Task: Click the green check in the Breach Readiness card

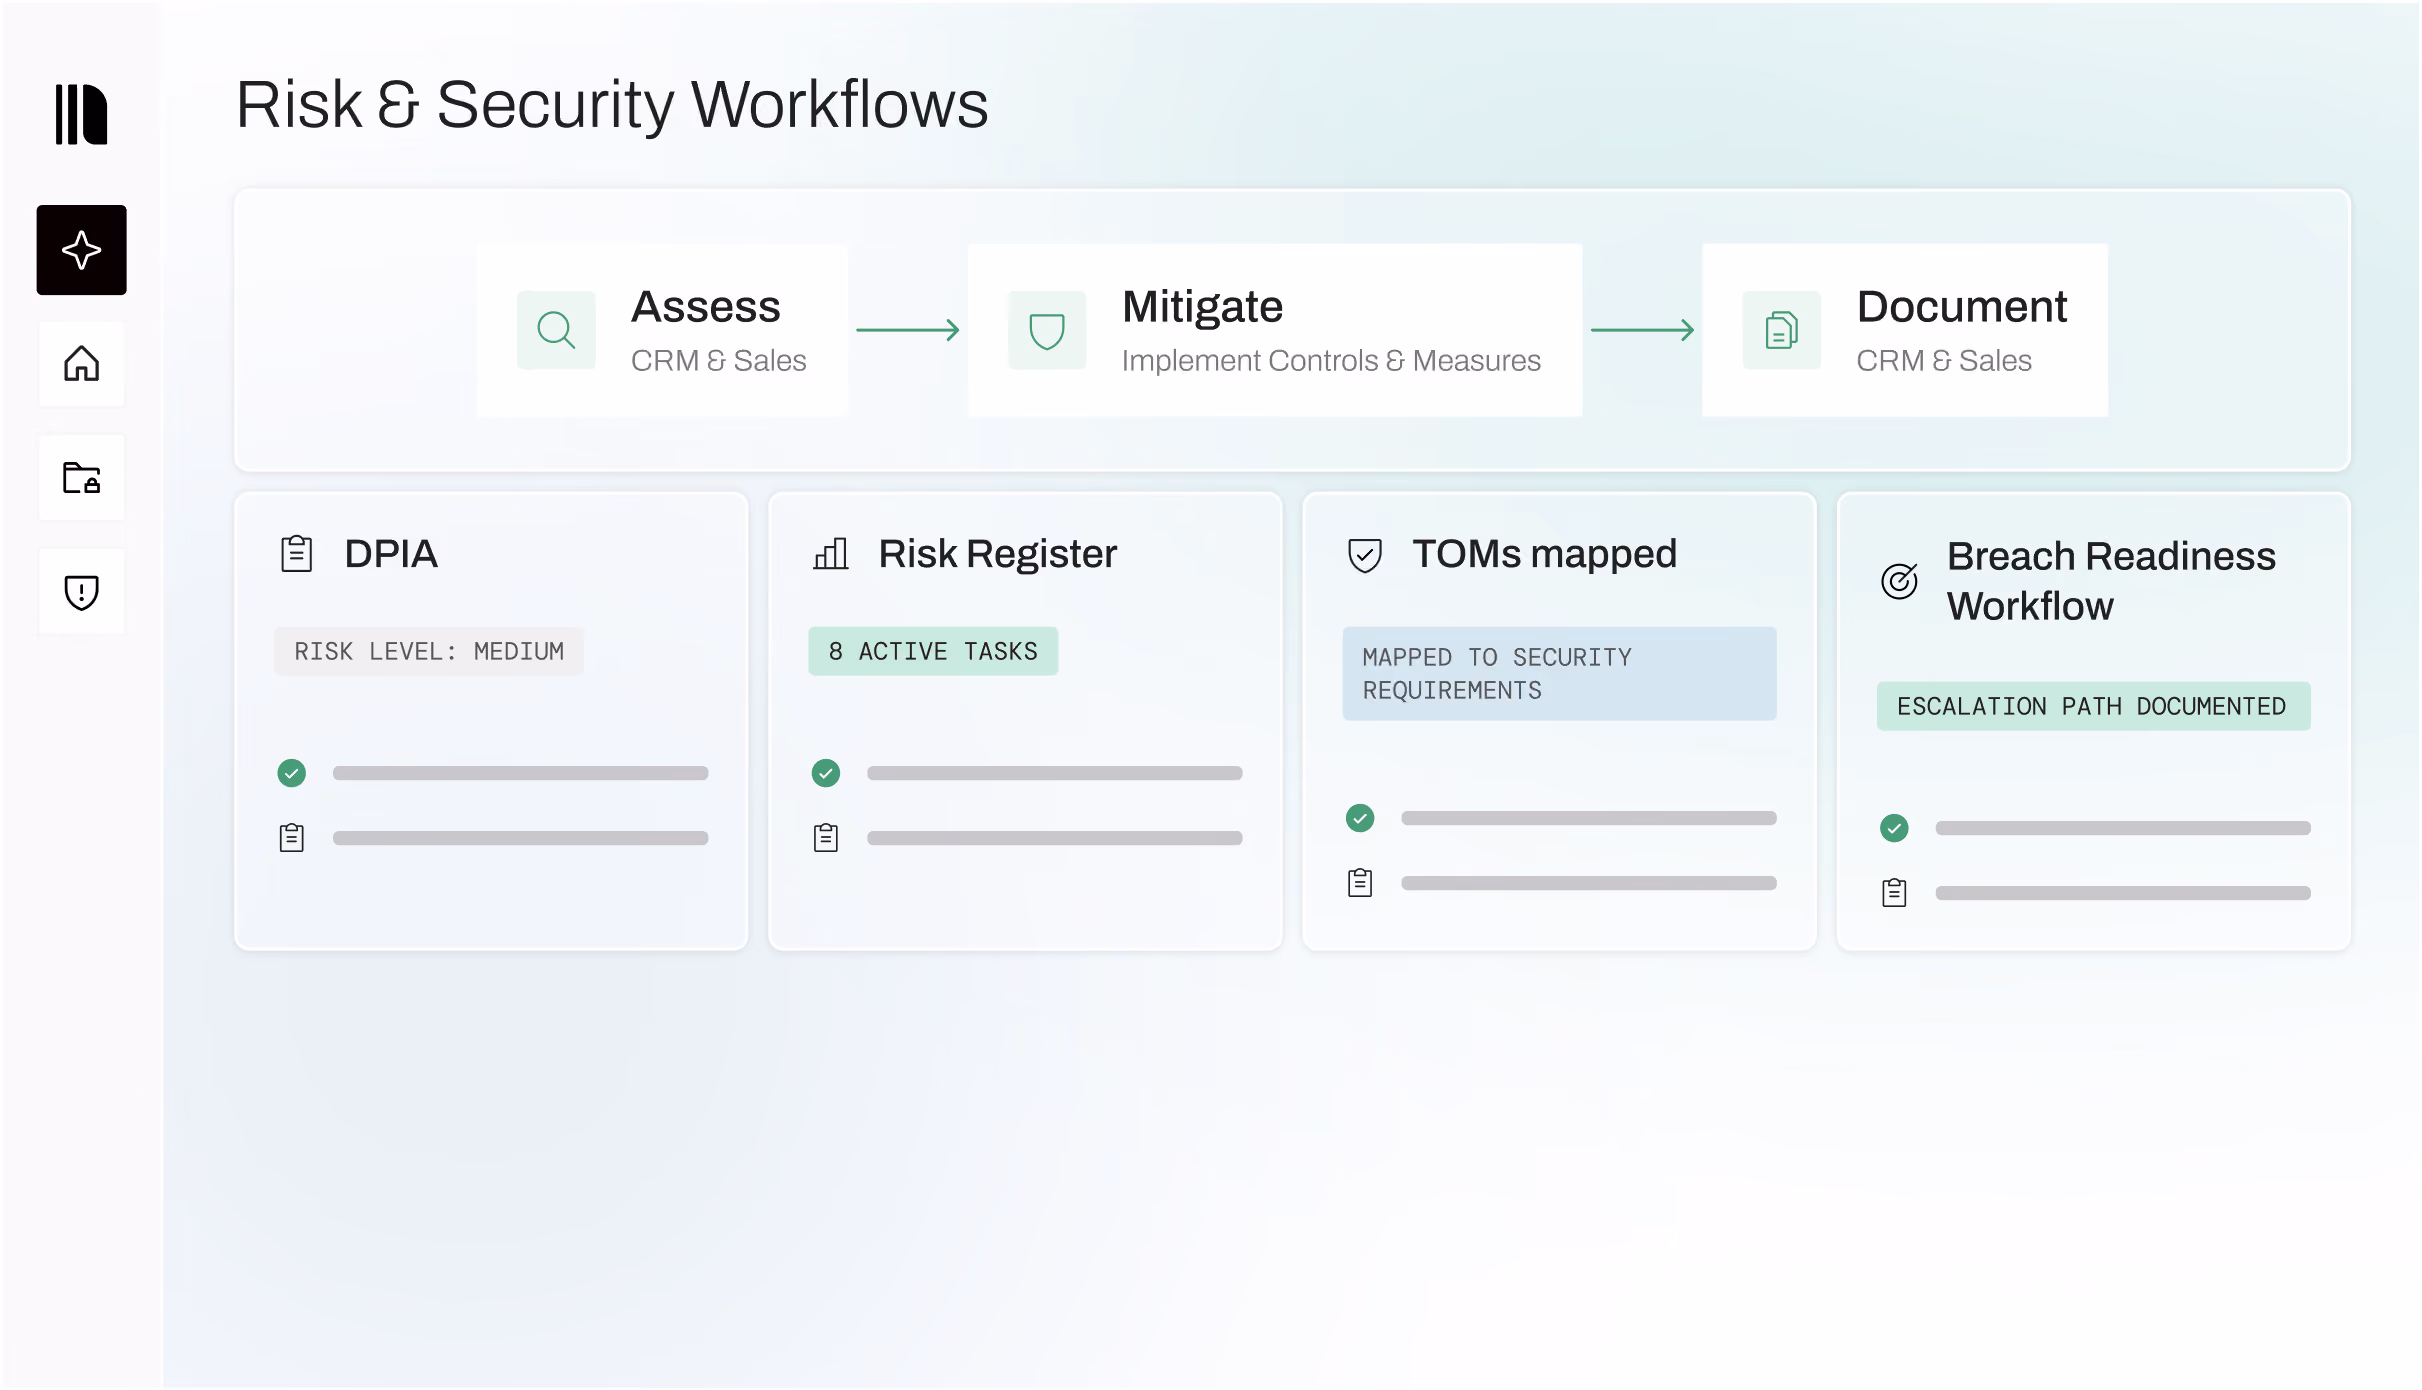Action: (1894, 828)
